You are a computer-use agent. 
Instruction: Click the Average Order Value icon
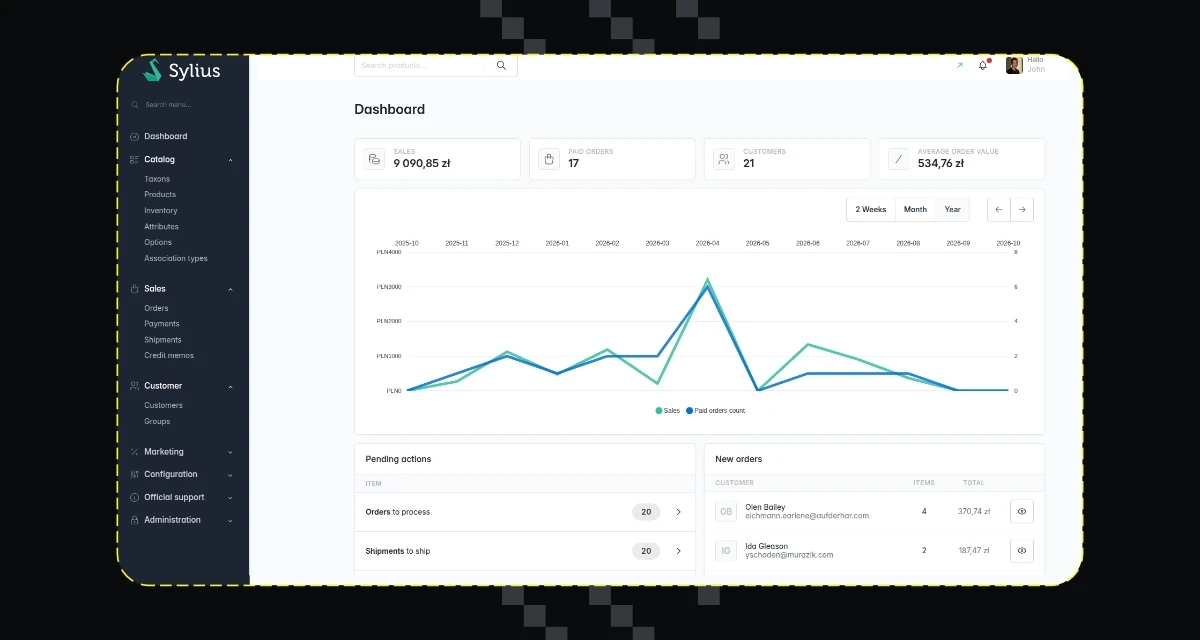[x=898, y=159]
